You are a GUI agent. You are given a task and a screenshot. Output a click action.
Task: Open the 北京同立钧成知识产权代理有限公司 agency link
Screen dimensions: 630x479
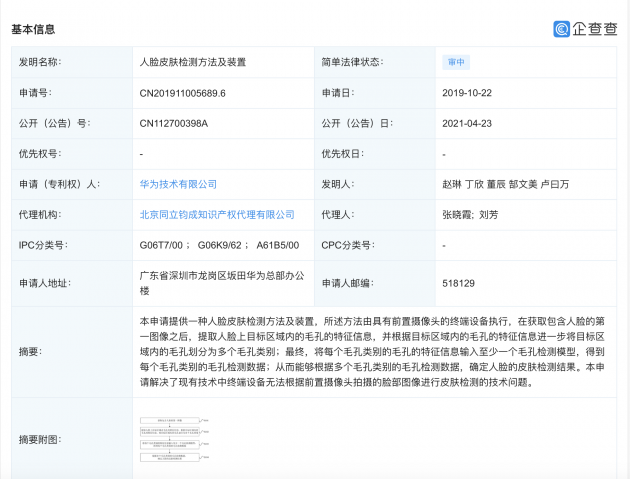[x=217, y=215]
